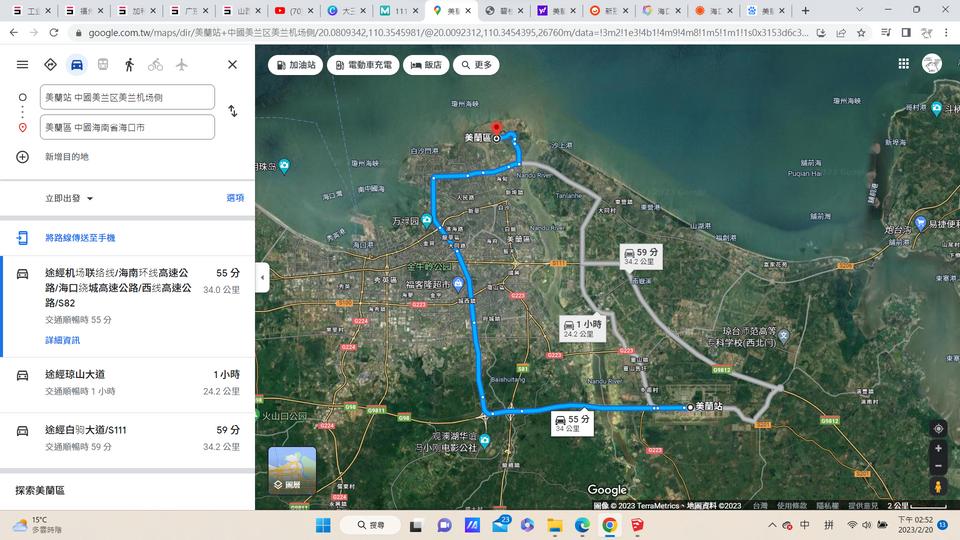Open the tab search dropdown
Viewport: 960px width, 540px height.
coord(859,10)
